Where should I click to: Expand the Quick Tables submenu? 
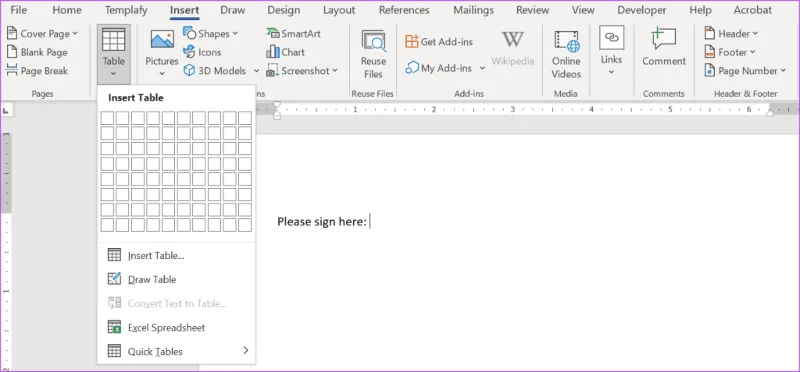[x=177, y=352]
